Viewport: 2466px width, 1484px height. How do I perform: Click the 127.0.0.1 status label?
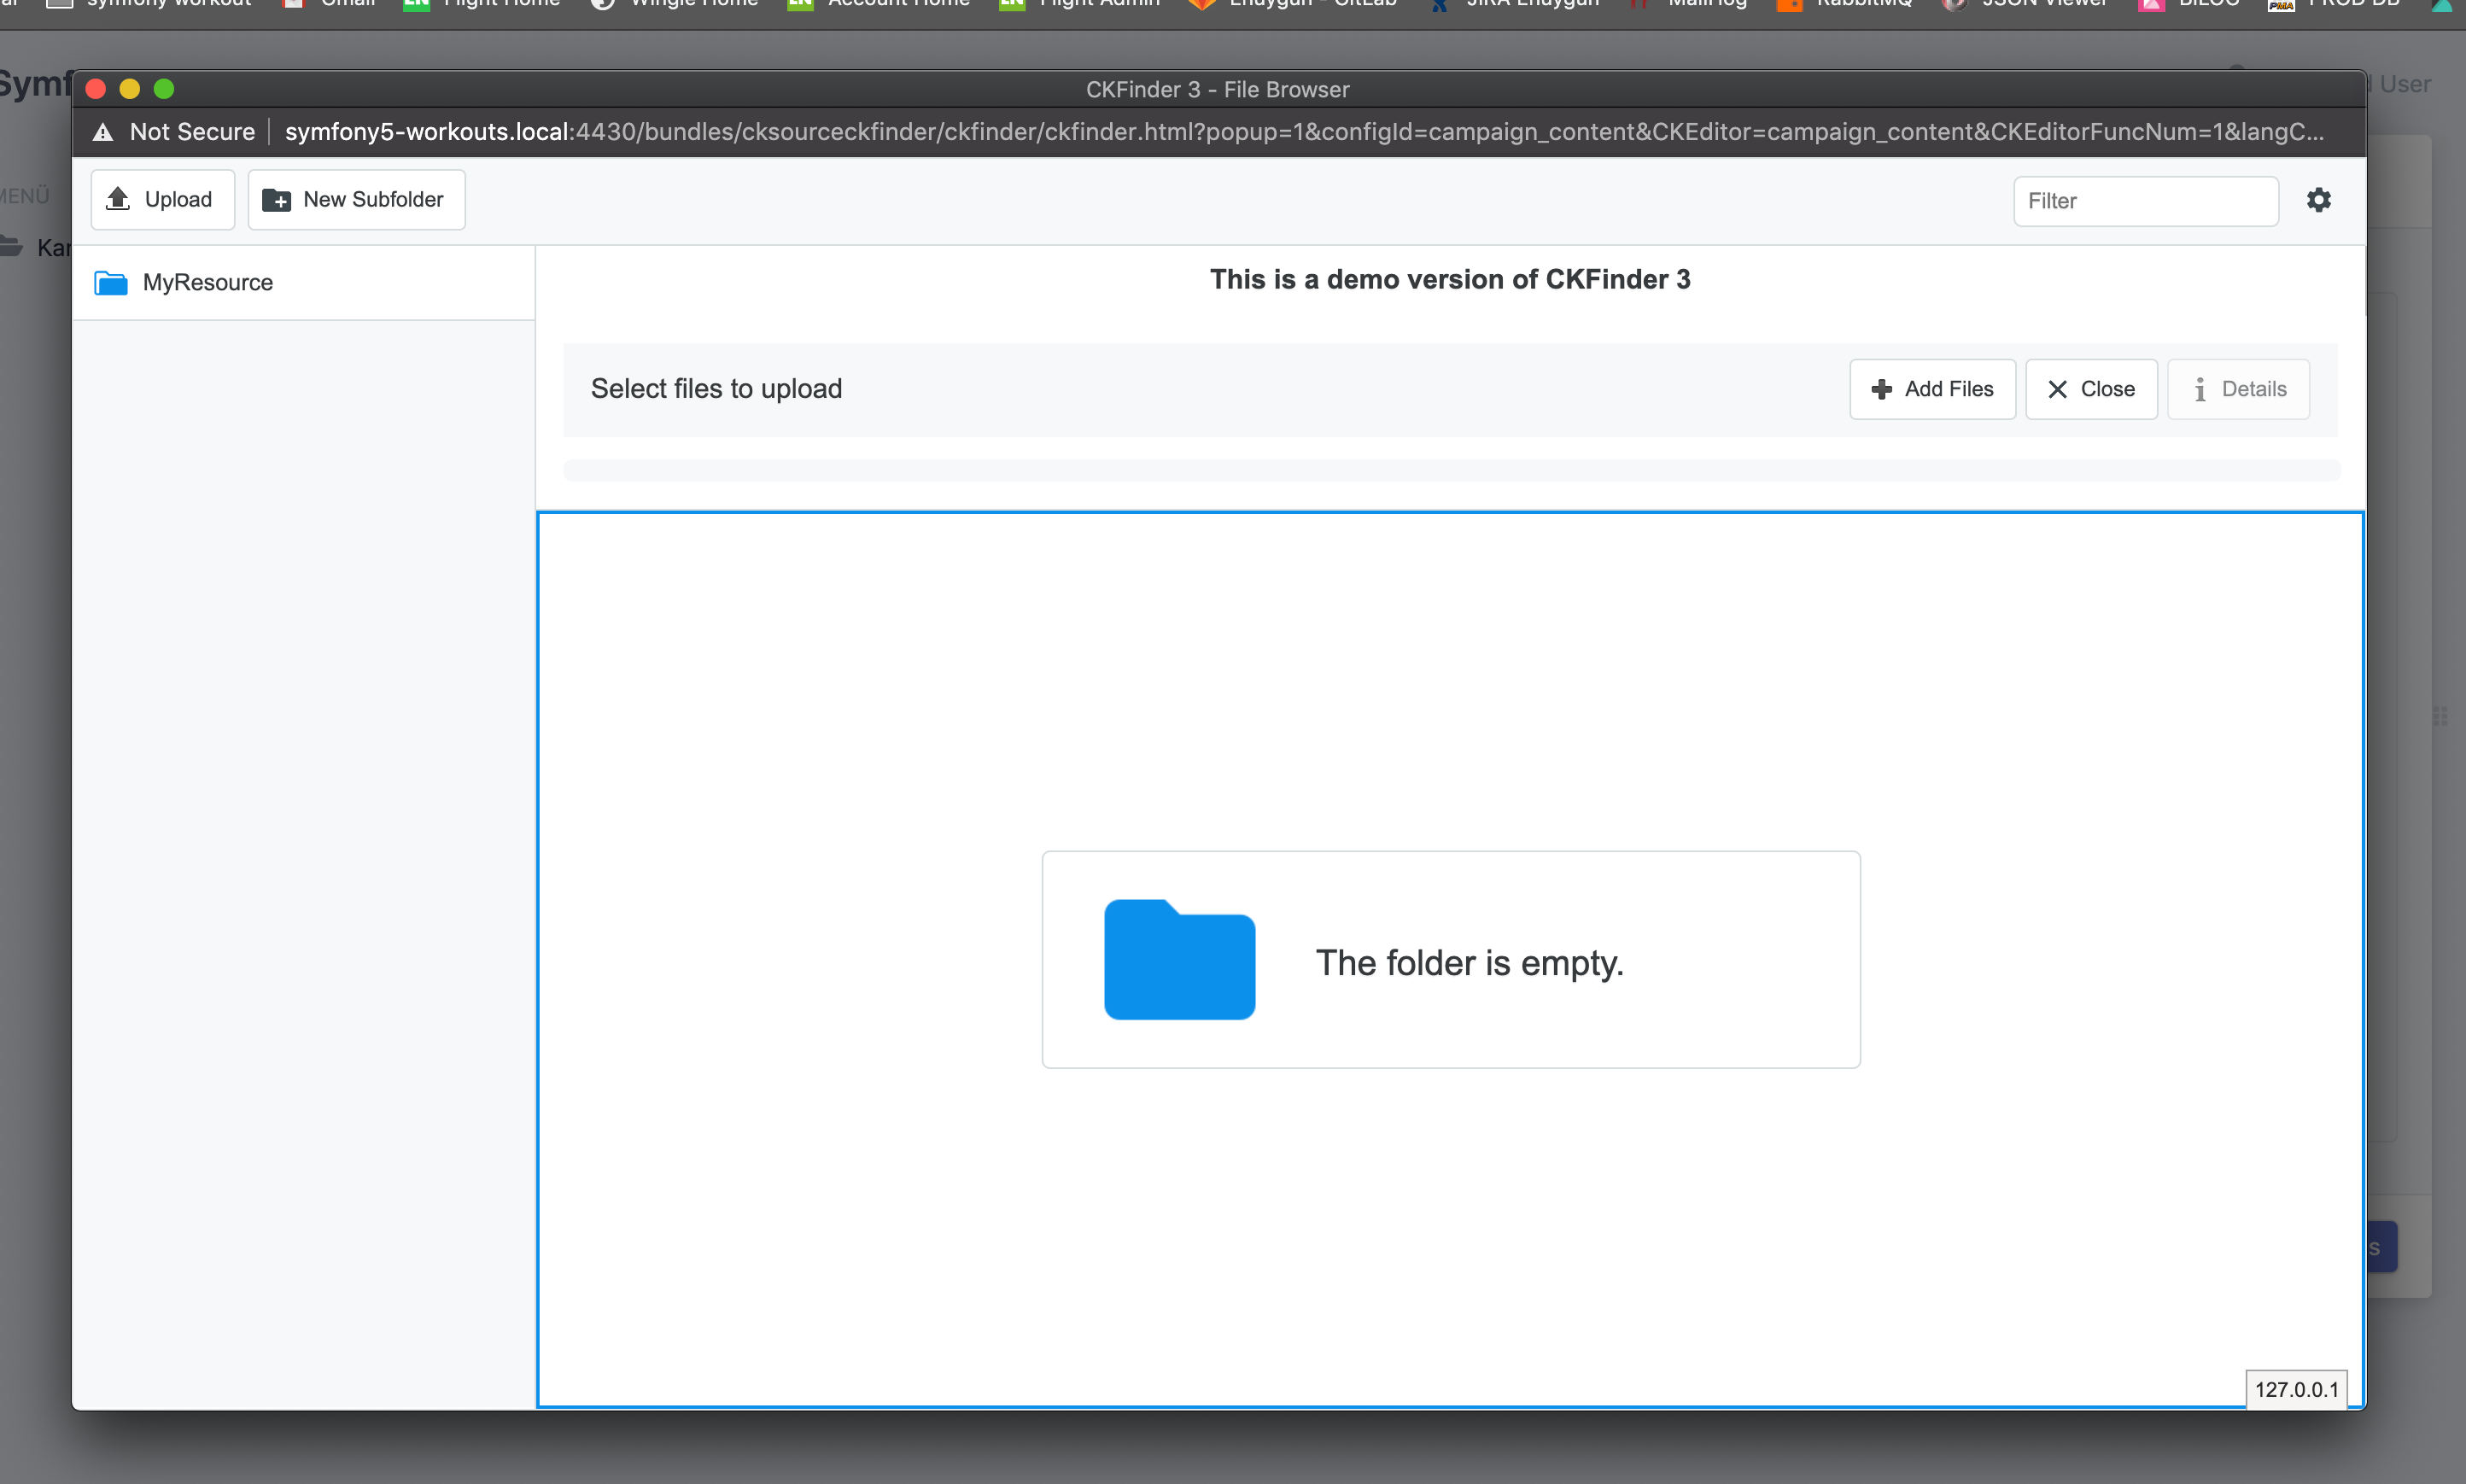[x=2298, y=1388]
